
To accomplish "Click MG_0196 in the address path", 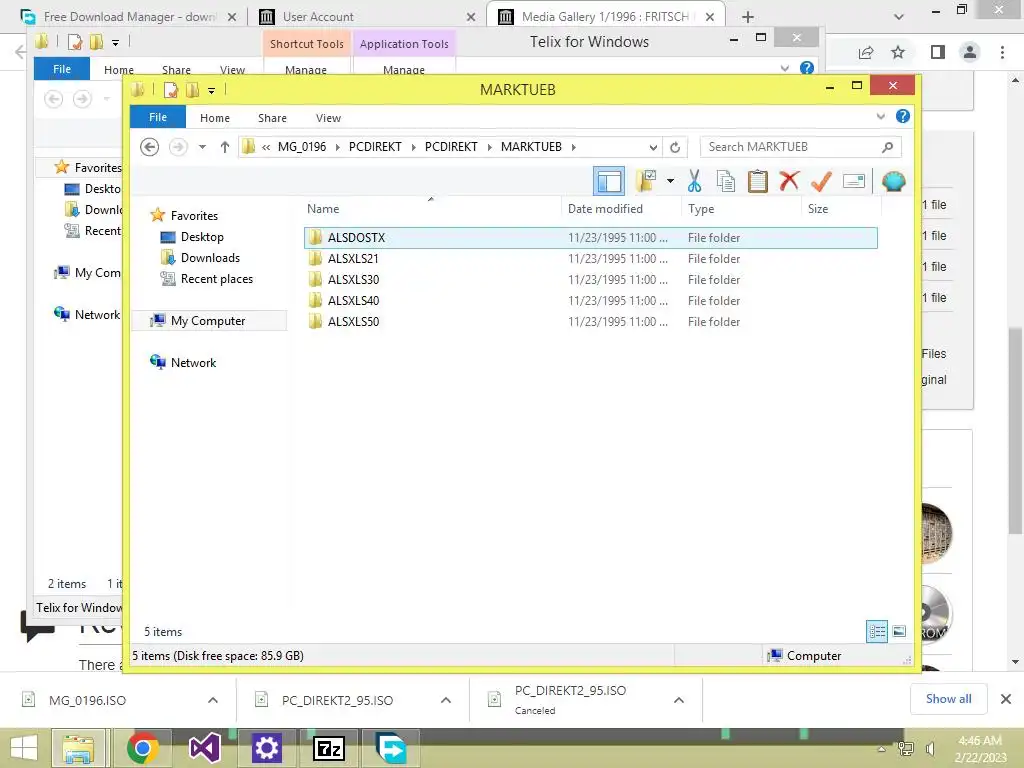I will point(302,147).
